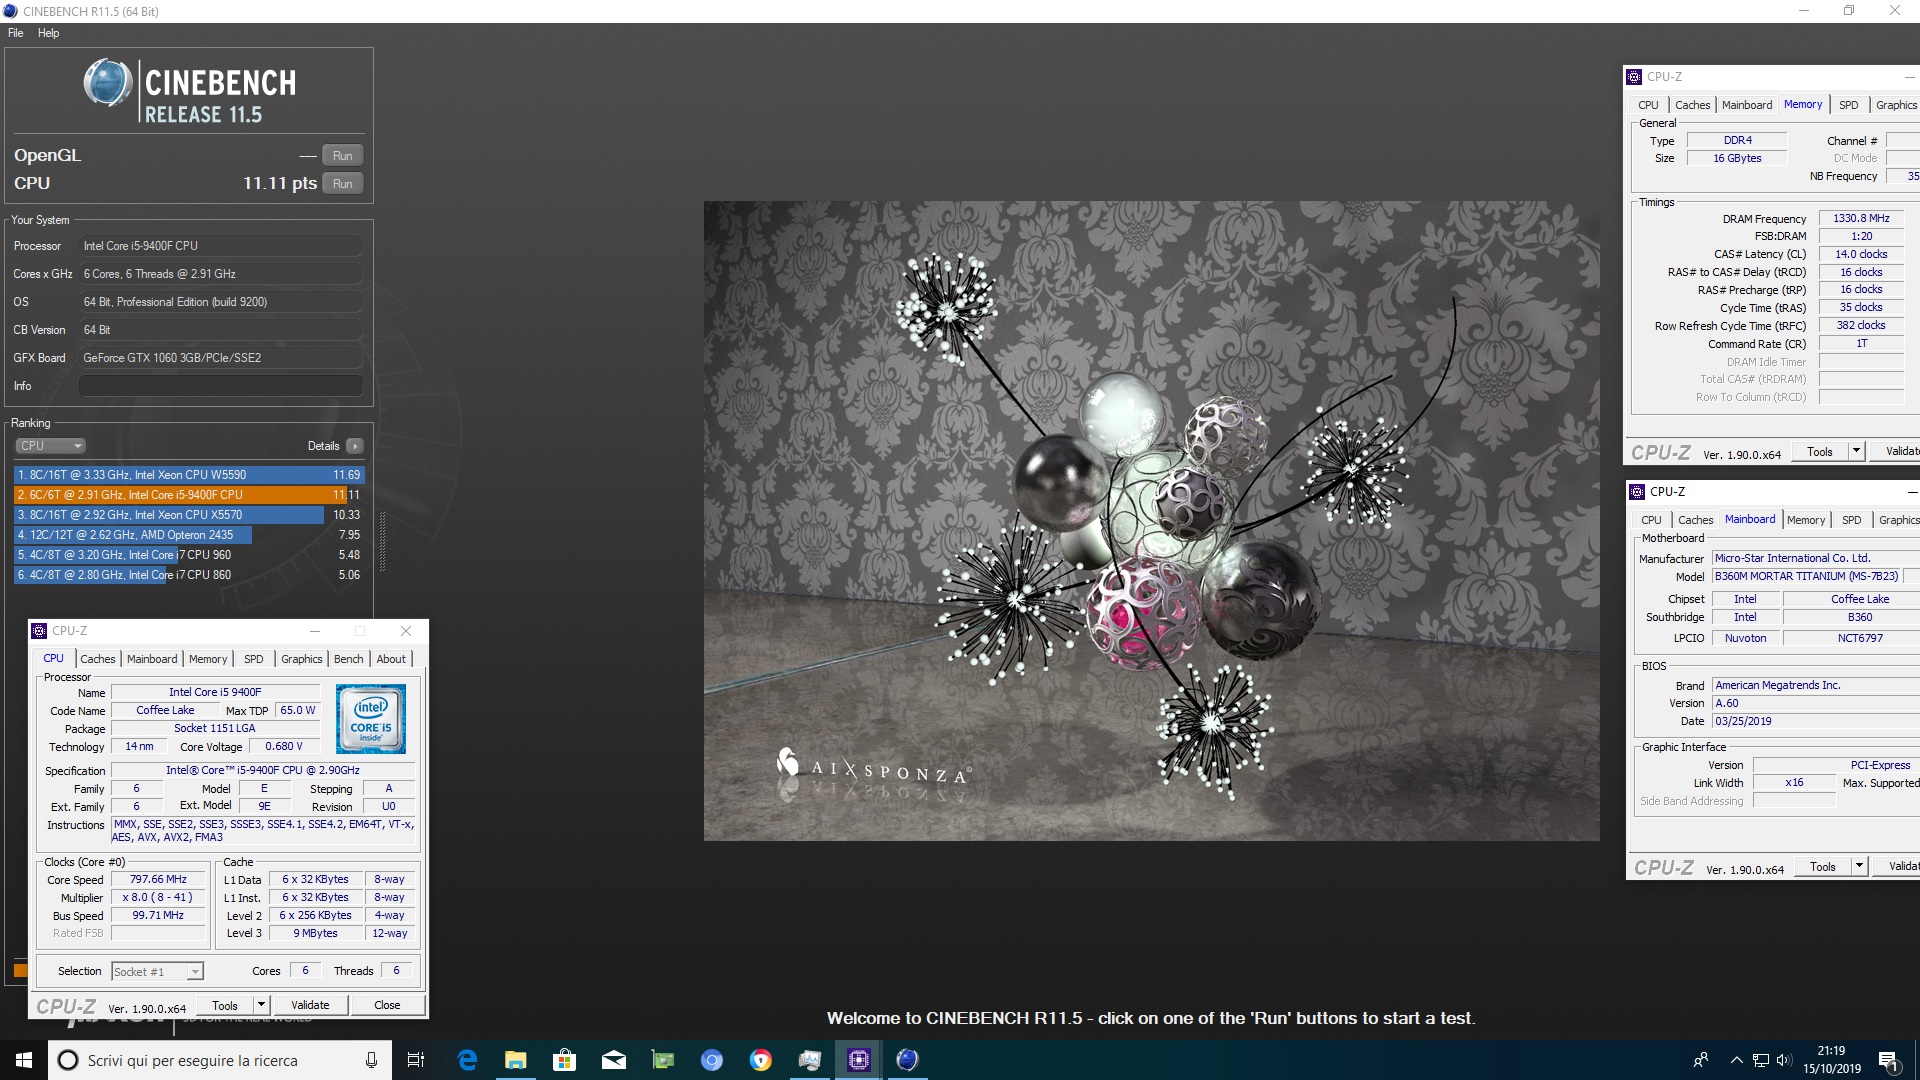Open Task View from the taskbar
The image size is (1920, 1080).
click(416, 1060)
